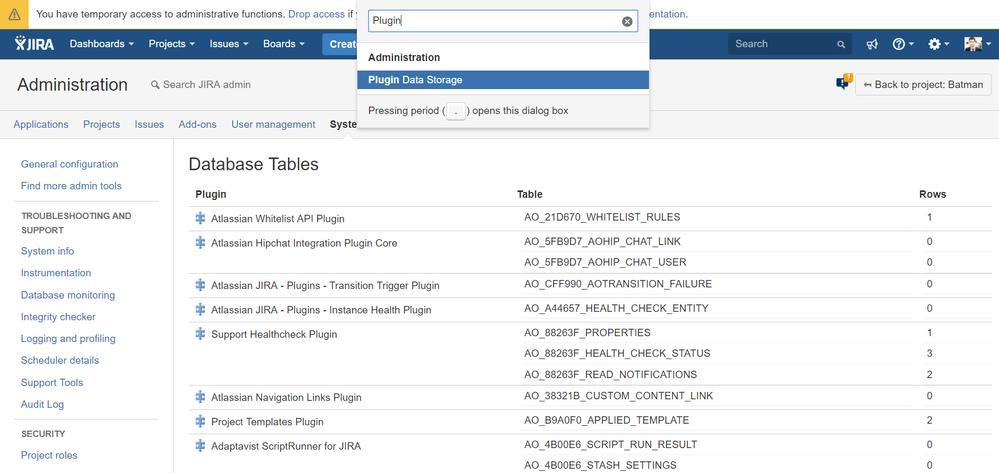This screenshot has width=999, height=473.
Task: Open Audit Log in sidebar
Action: tap(42, 404)
